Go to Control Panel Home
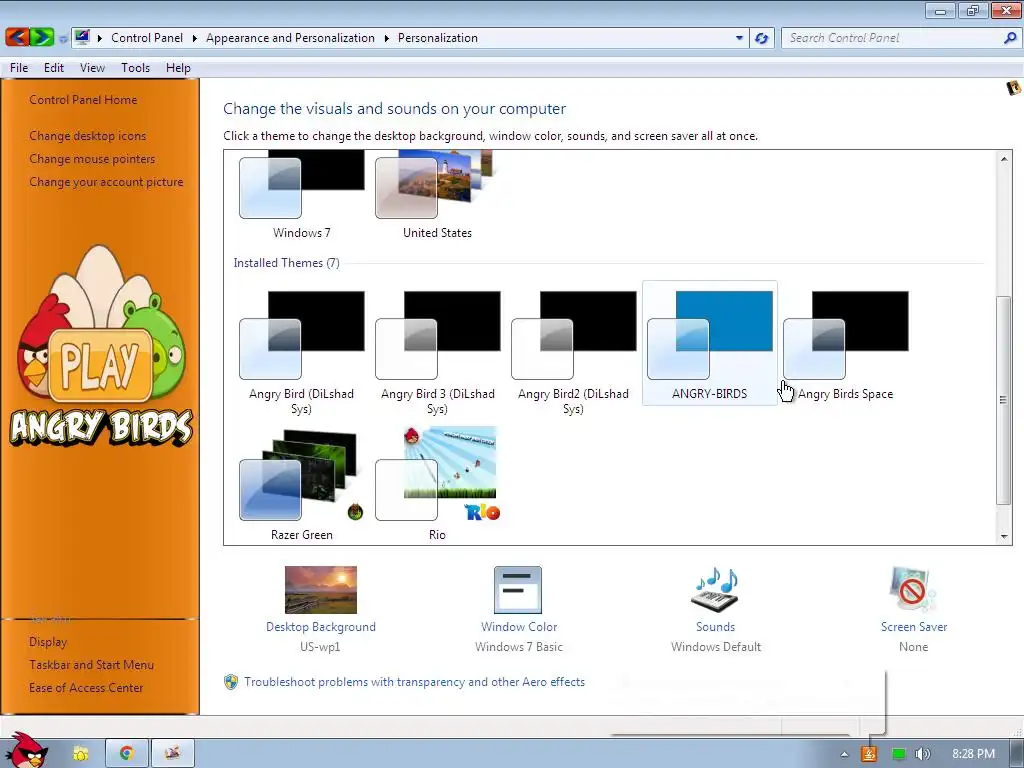This screenshot has width=1024, height=768. point(83,100)
